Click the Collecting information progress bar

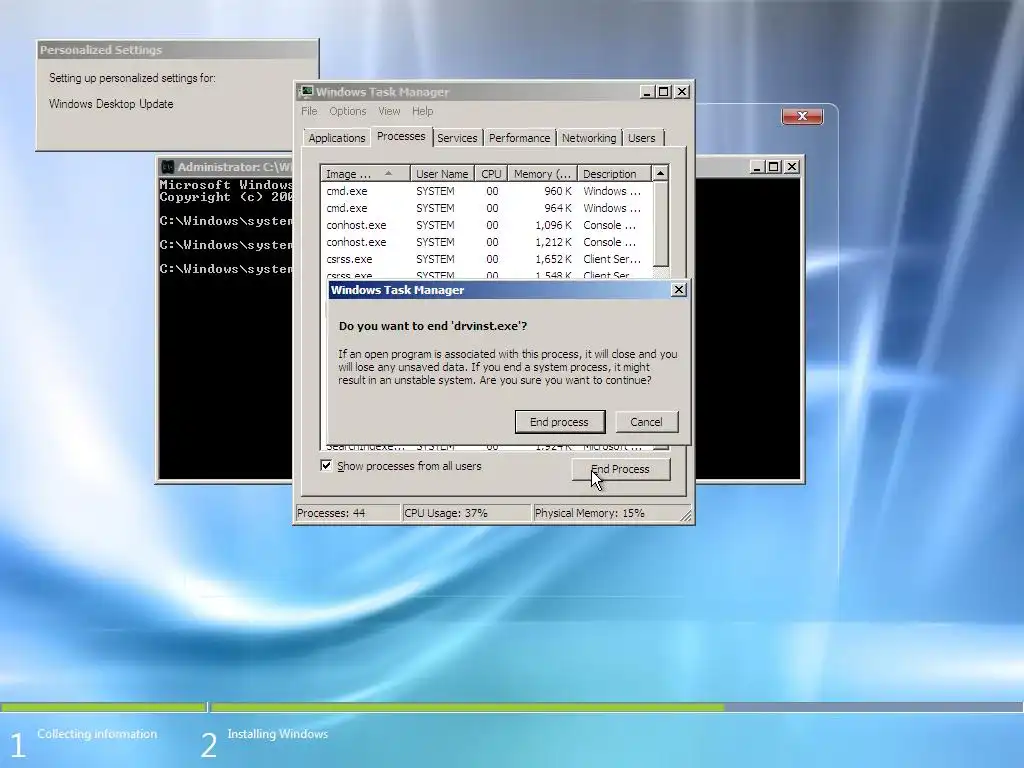(103, 707)
